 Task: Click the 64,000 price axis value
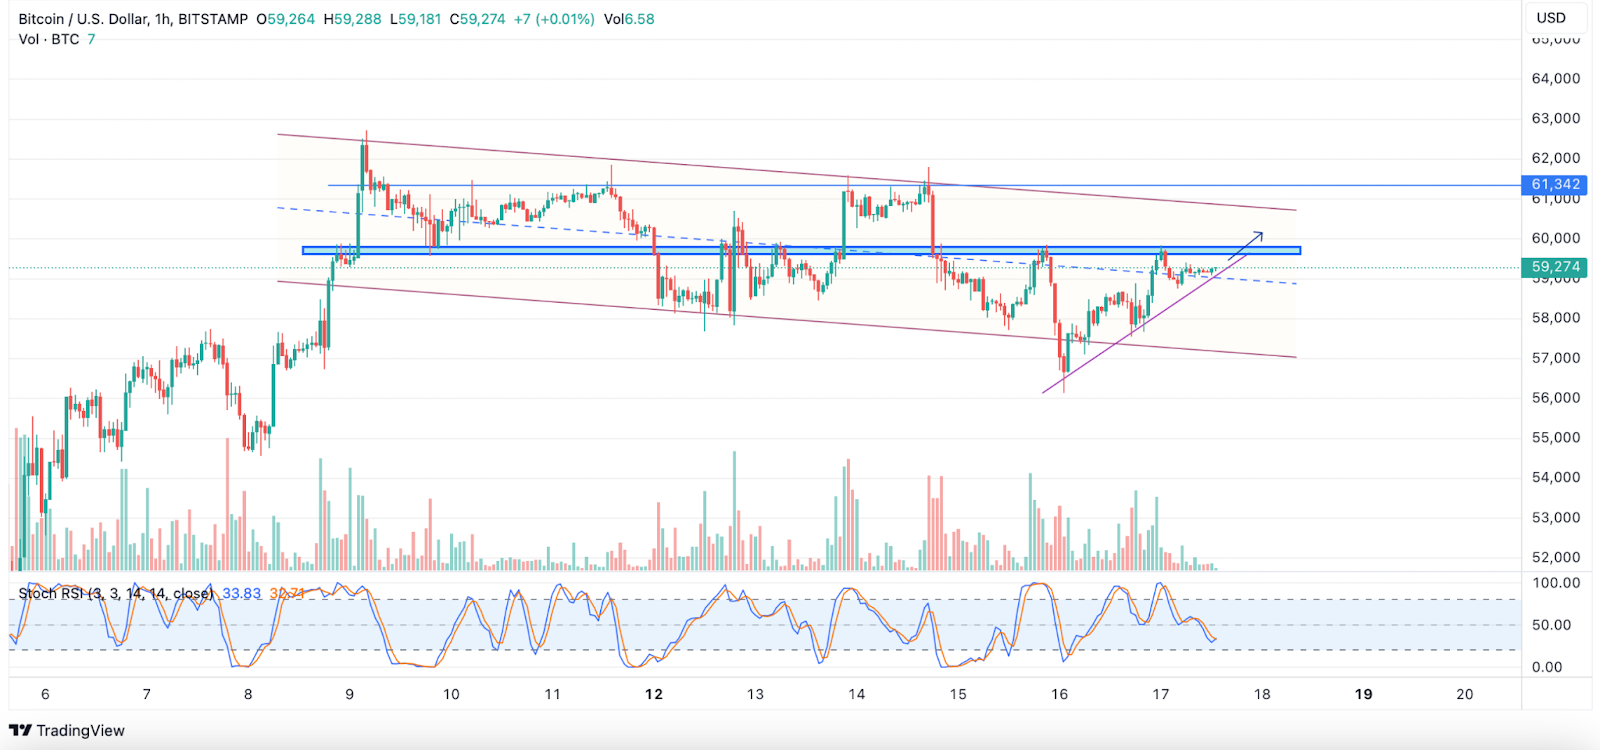coord(1556,78)
